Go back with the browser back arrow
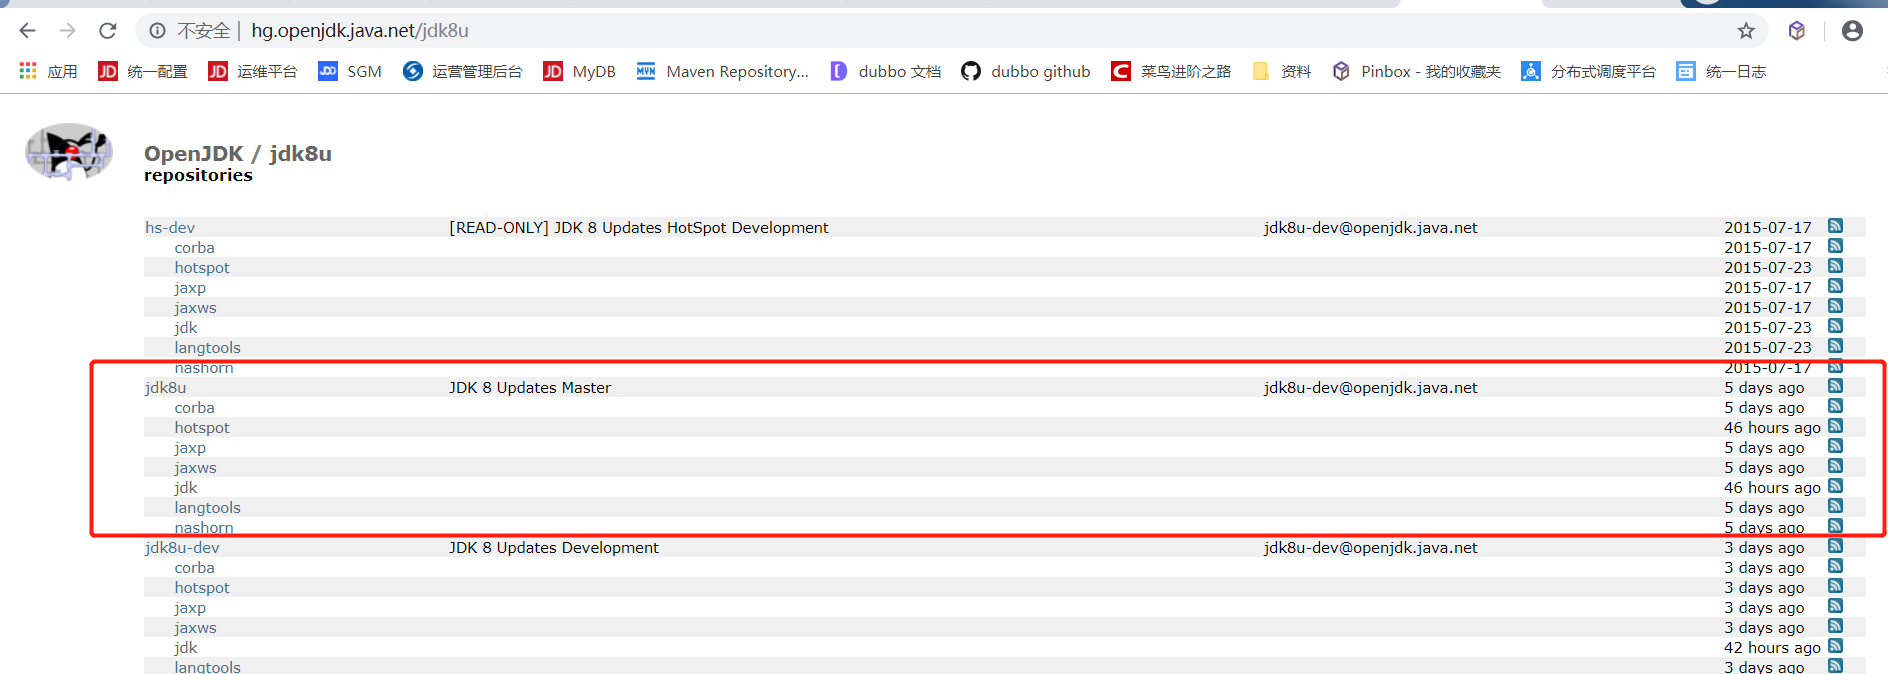The image size is (1888, 674). tap(27, 31)
